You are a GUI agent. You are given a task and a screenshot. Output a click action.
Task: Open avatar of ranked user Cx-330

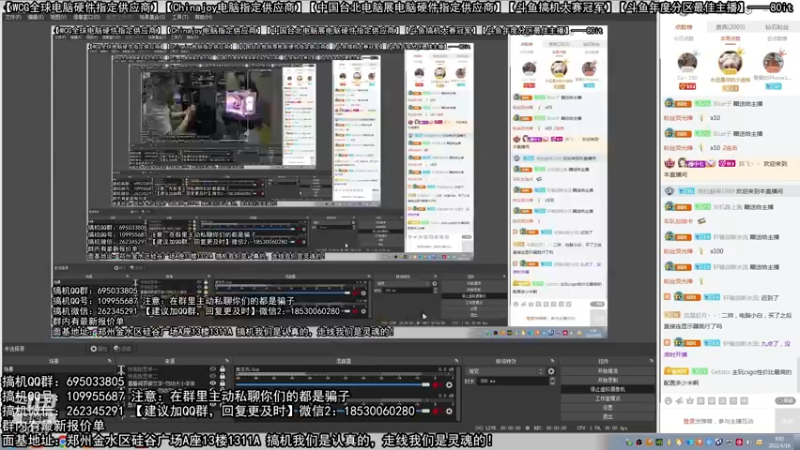tap(687, 62)
